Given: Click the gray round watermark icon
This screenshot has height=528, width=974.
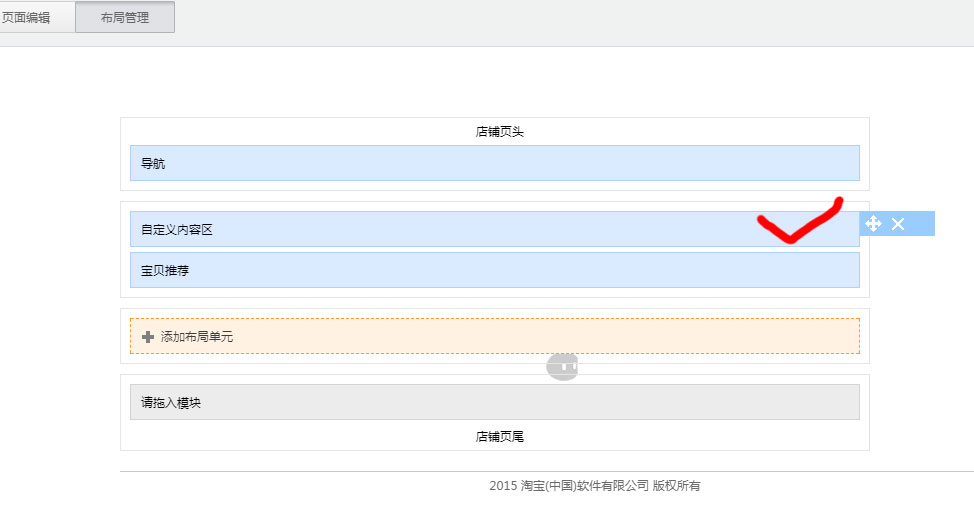Looking at the screenshot, I should point(562,367).
